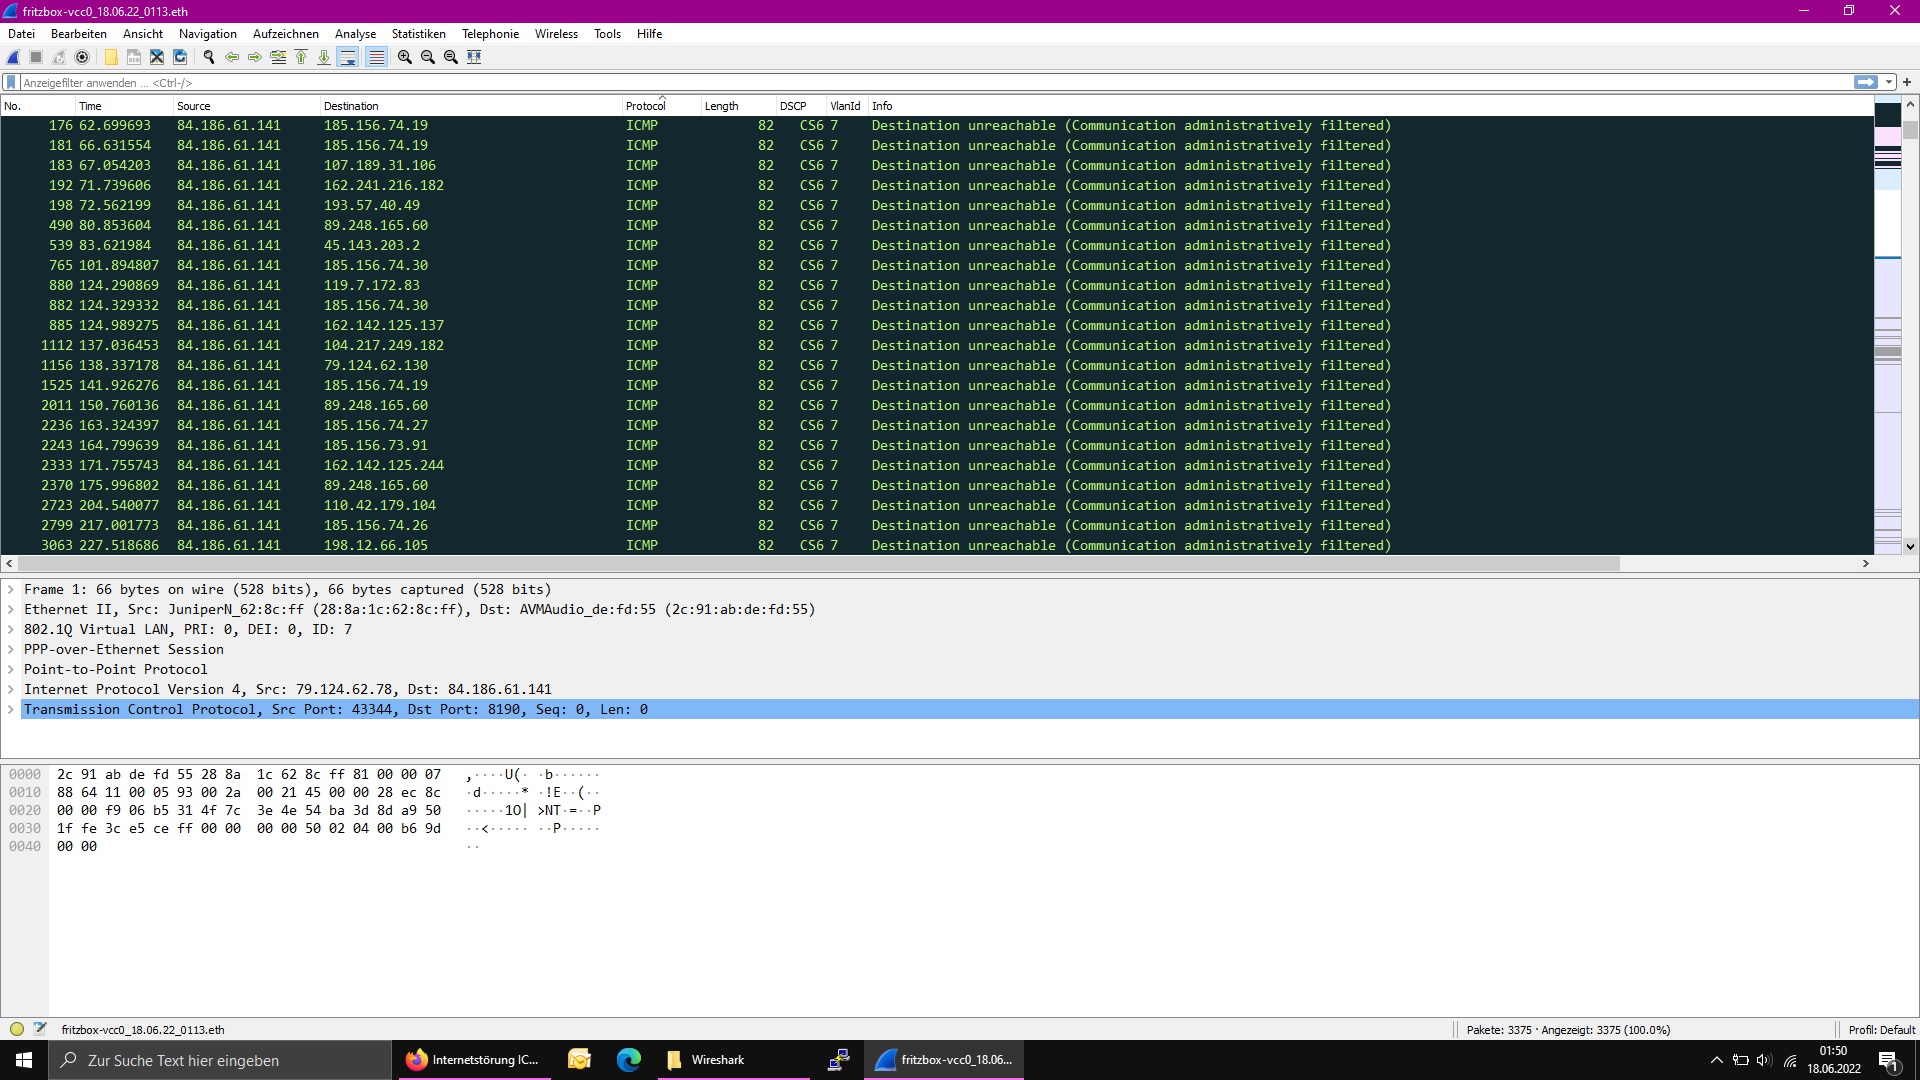Jump to the first packet icon

[x=301, y=57]
